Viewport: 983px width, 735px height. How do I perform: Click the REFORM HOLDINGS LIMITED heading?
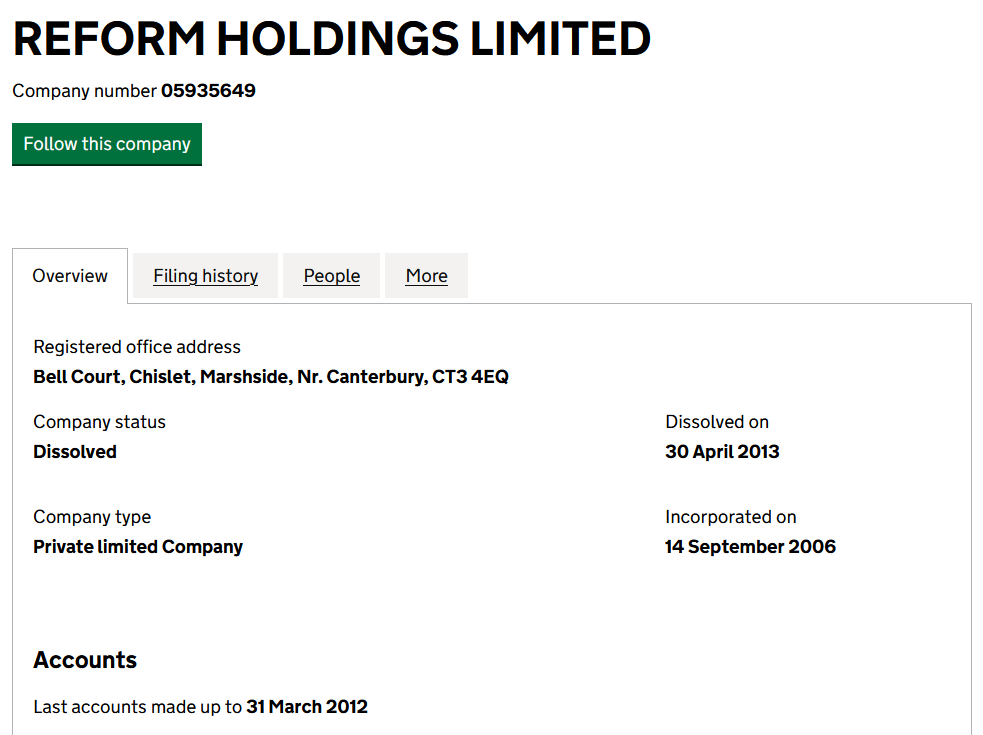pos(331,39)
